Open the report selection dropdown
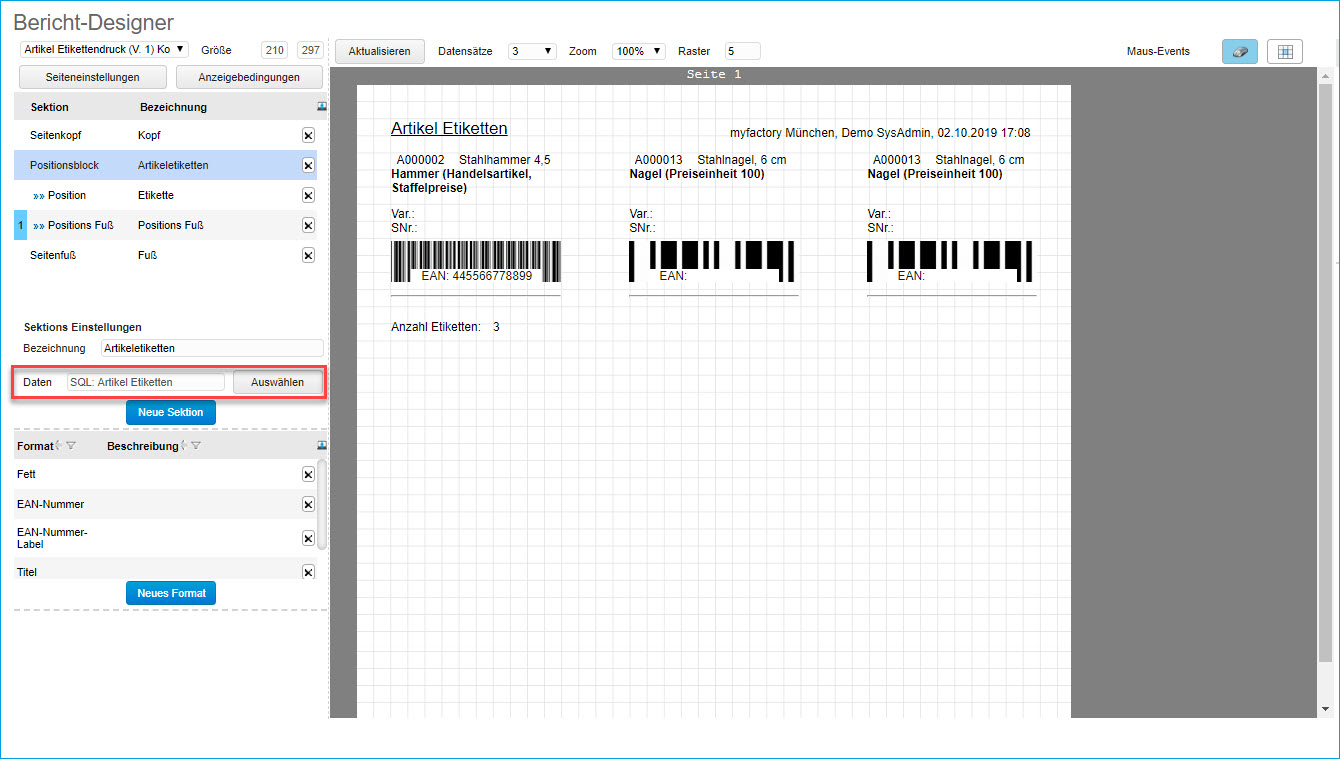 click(104, 49)
